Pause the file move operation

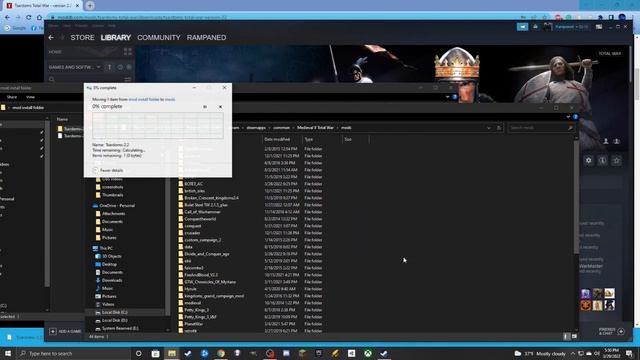(x=205, y=107)
